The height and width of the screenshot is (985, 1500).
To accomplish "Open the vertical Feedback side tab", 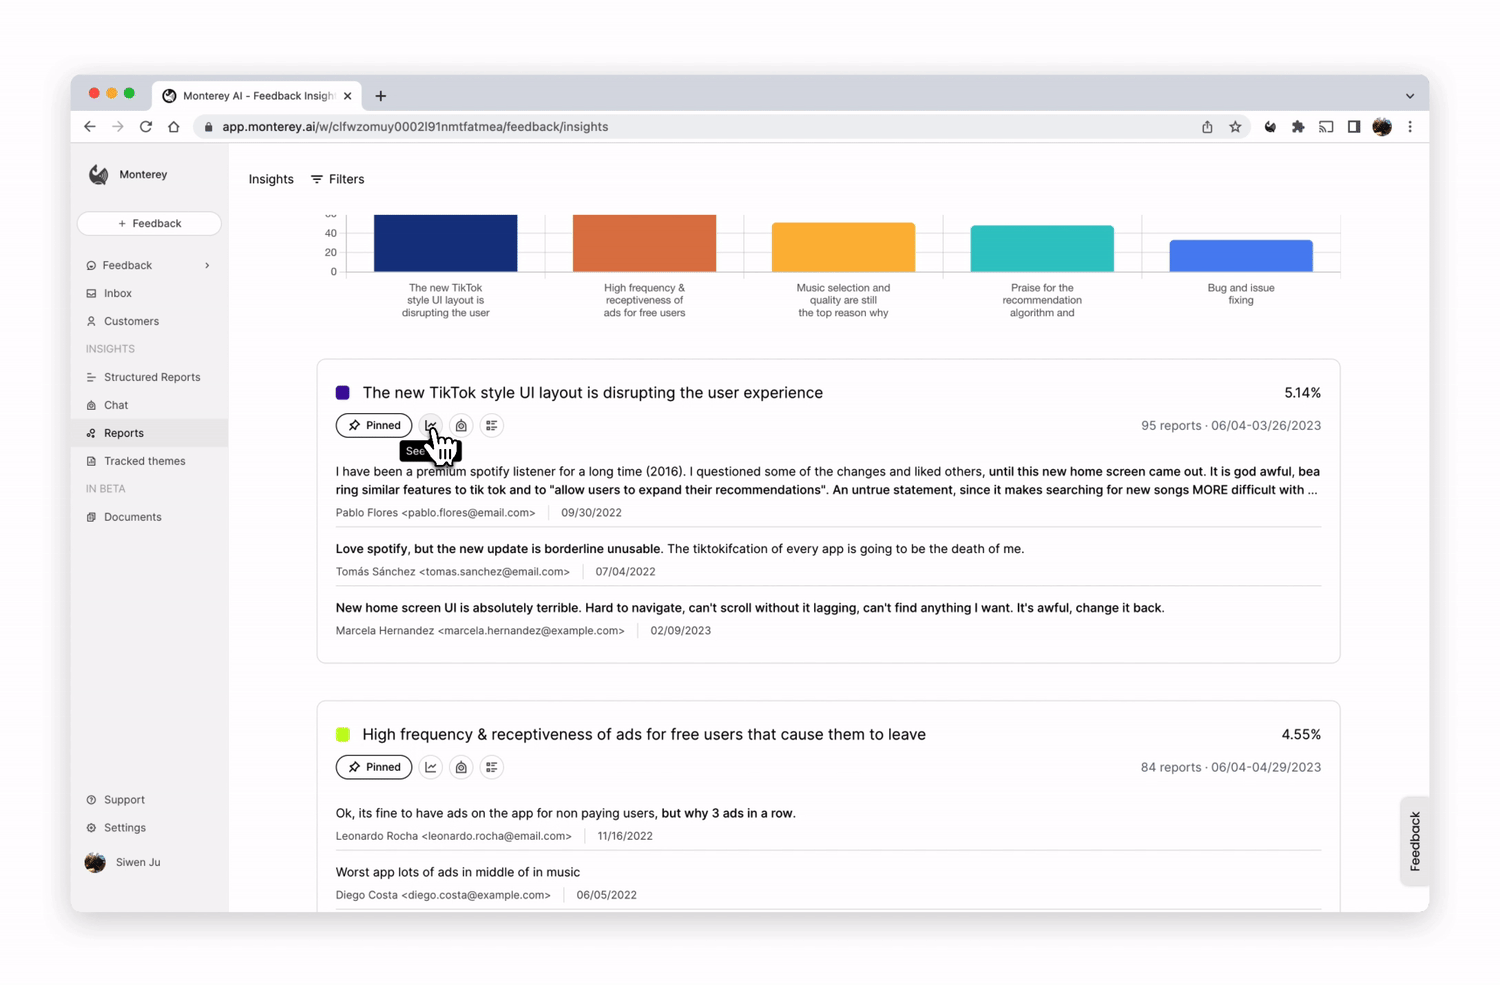I will [x=1414, y=841].
